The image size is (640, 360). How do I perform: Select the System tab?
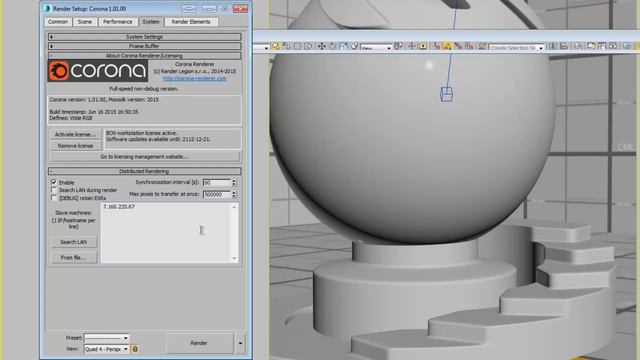(151, 22)
